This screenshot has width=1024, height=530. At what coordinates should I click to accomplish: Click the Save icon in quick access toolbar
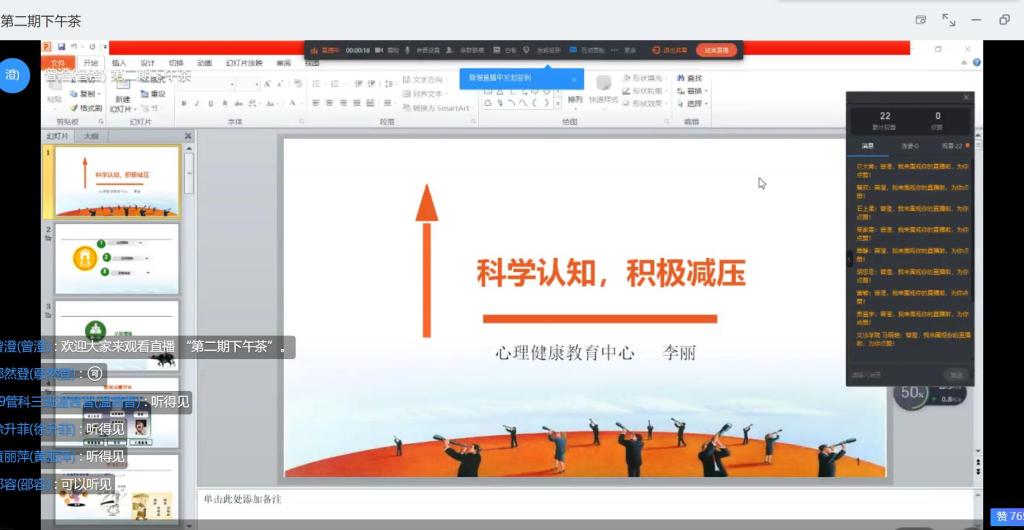pyautogui.click(x=61, y=47)
